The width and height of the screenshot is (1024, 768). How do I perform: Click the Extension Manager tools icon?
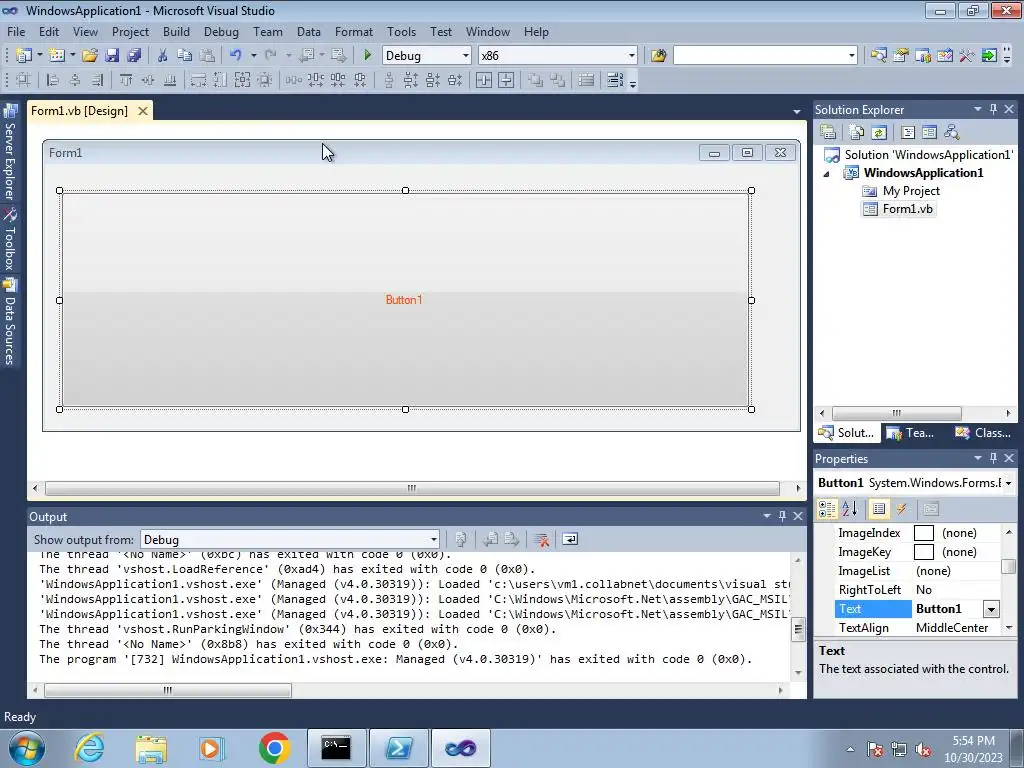pyautogui.click(x=967, y=56)
